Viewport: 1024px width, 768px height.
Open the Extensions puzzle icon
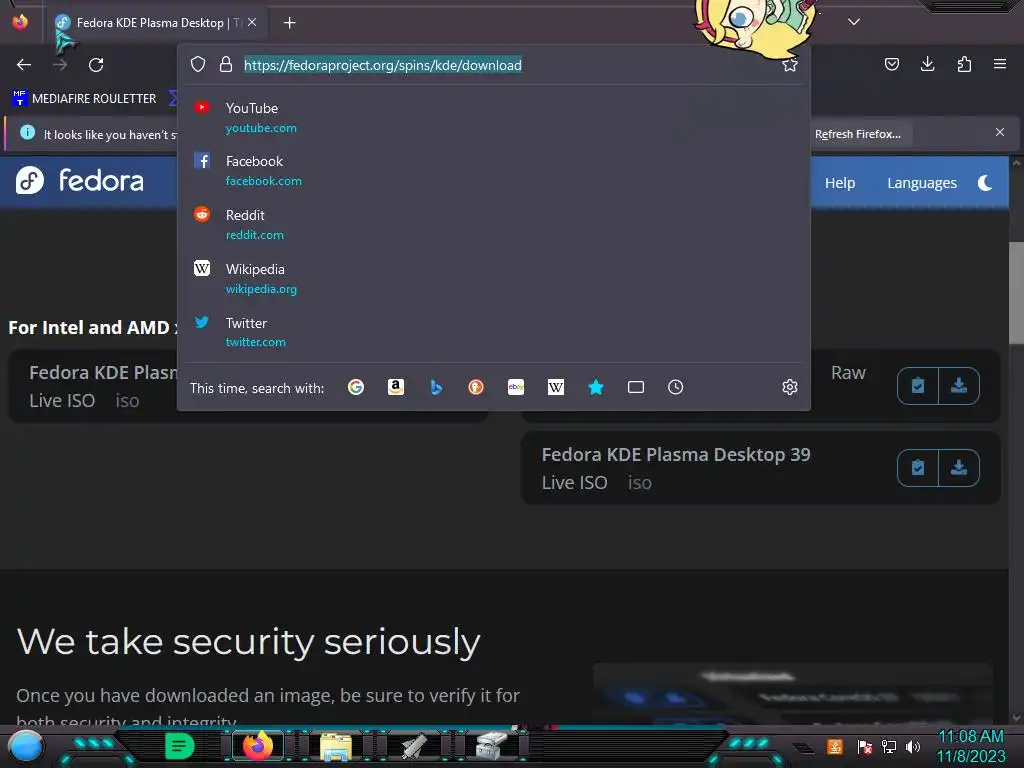[x=964, y=64]
